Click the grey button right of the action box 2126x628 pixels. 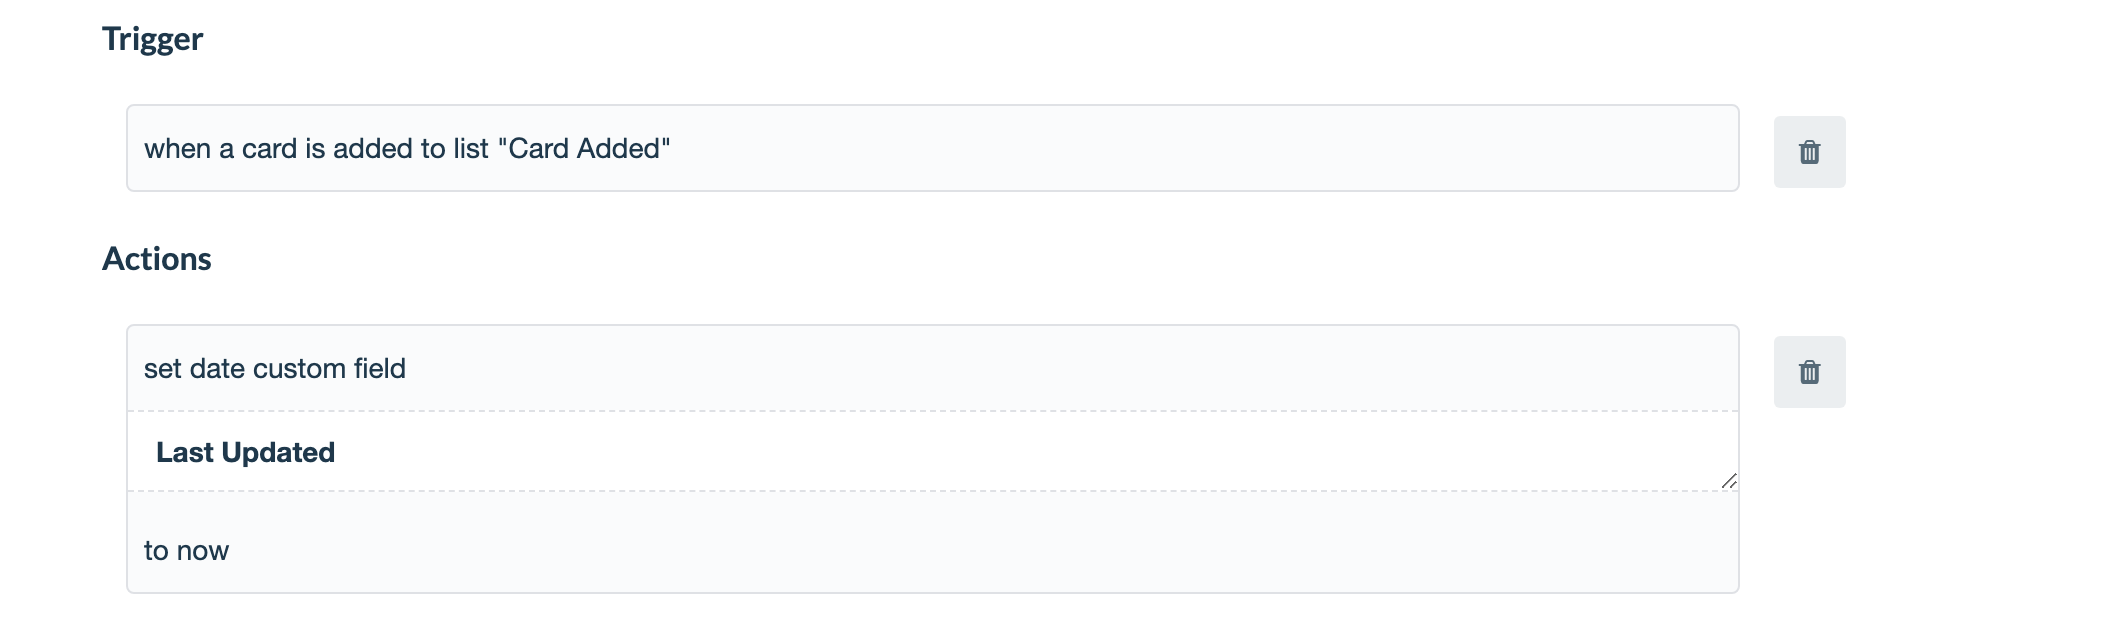(1809, 372)
